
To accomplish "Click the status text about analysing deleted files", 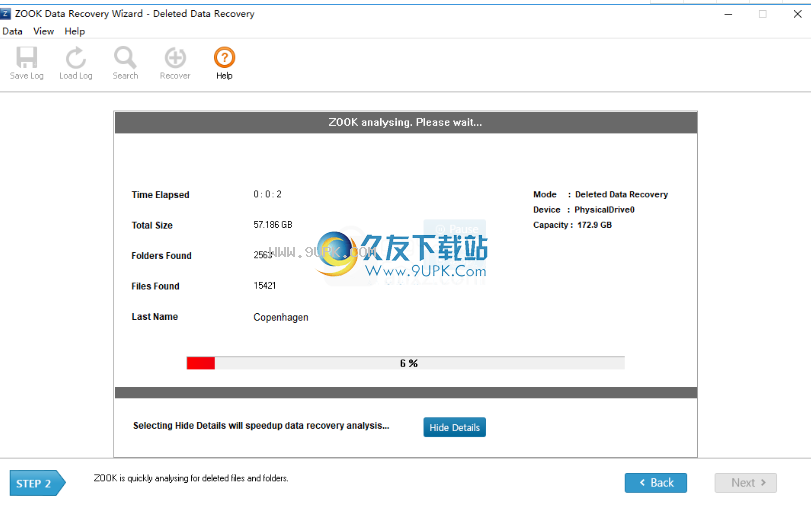I will pyautogui.click(x=191, y=478).
